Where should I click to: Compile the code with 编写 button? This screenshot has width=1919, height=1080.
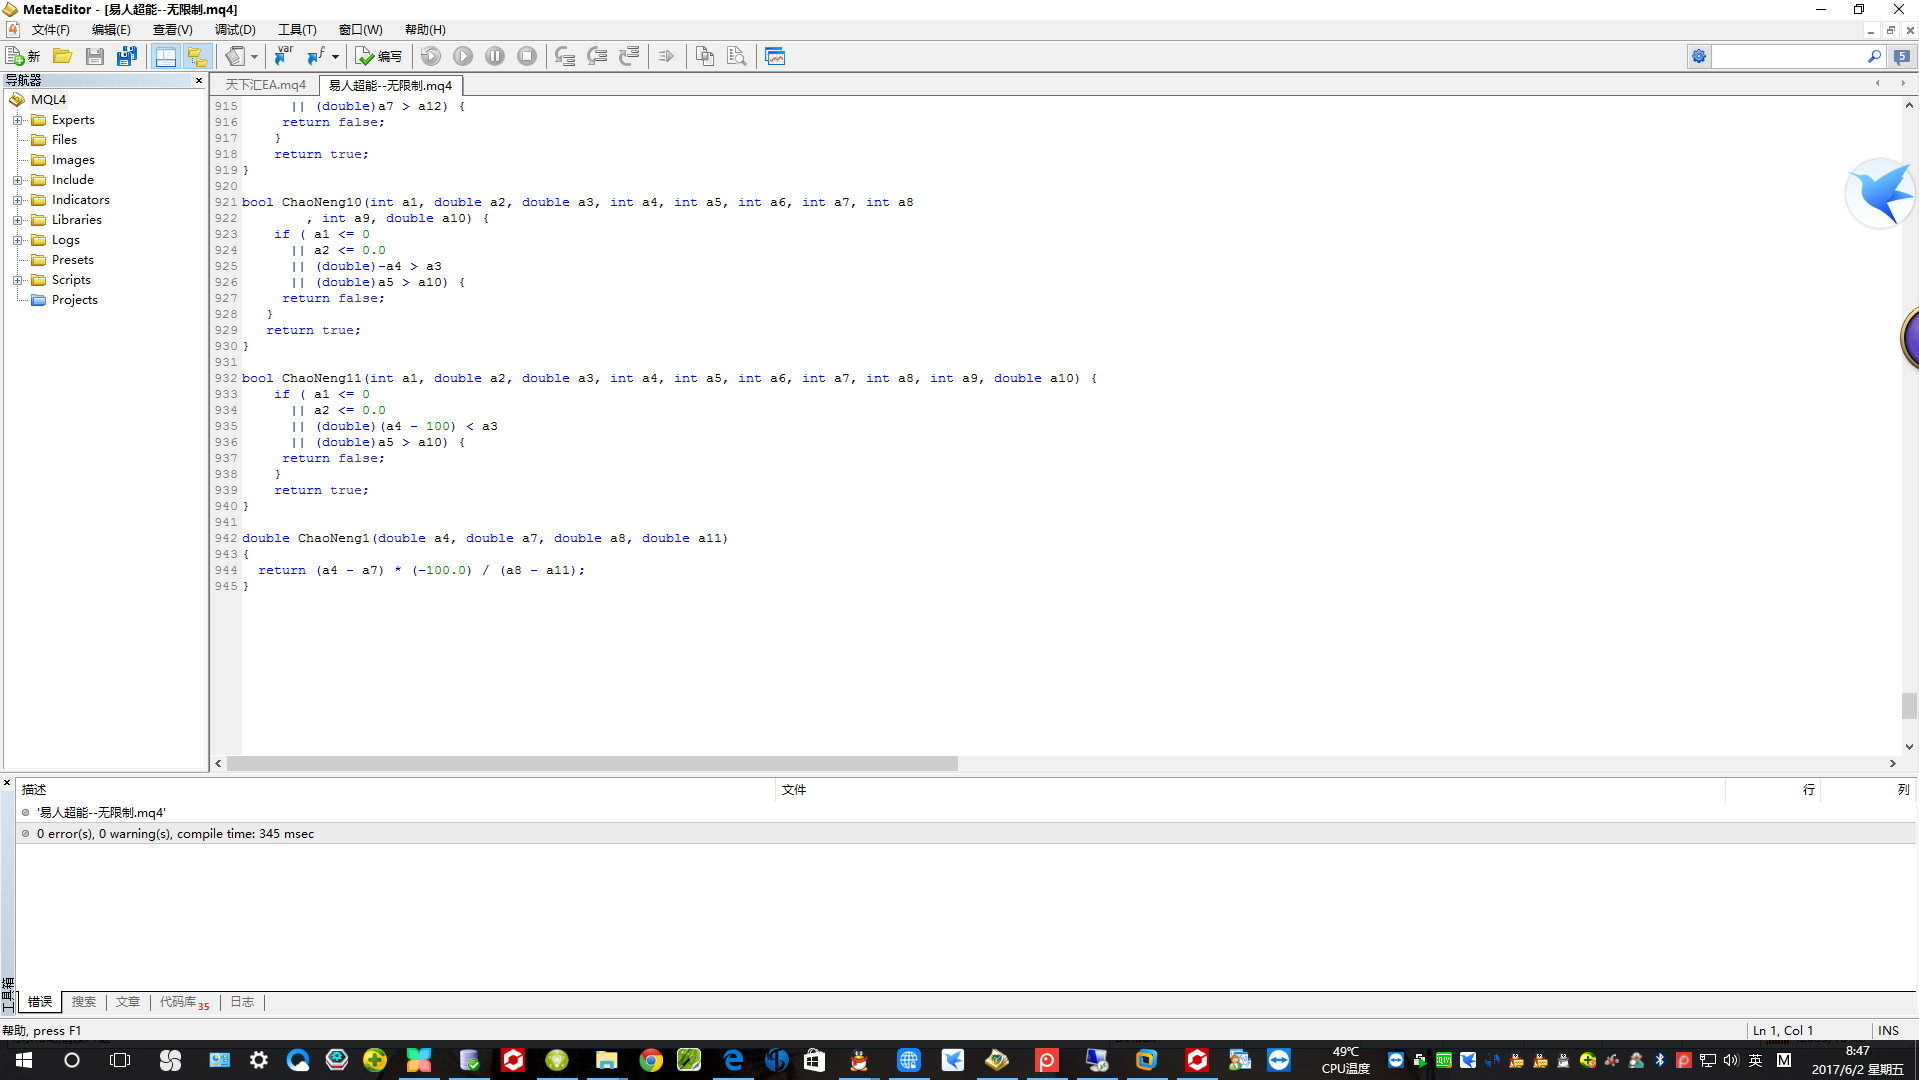tap(379, 56)
